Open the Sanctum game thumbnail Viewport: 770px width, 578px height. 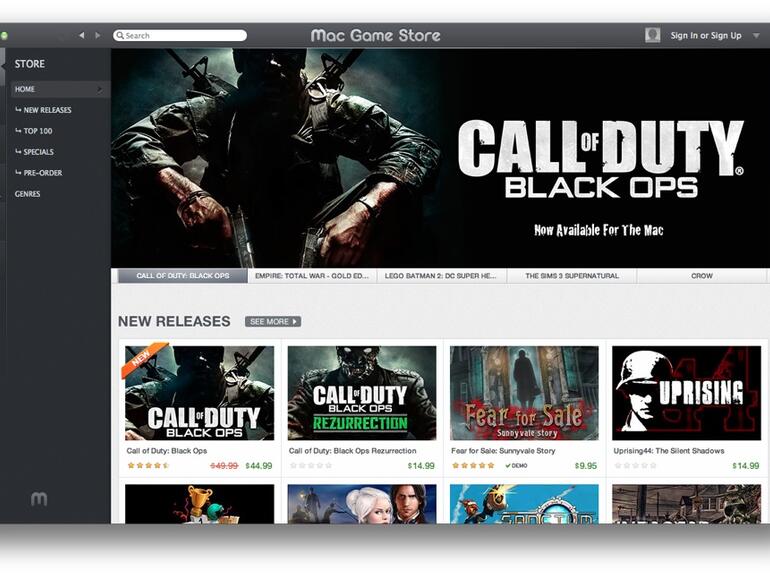[x=524, y=504]
